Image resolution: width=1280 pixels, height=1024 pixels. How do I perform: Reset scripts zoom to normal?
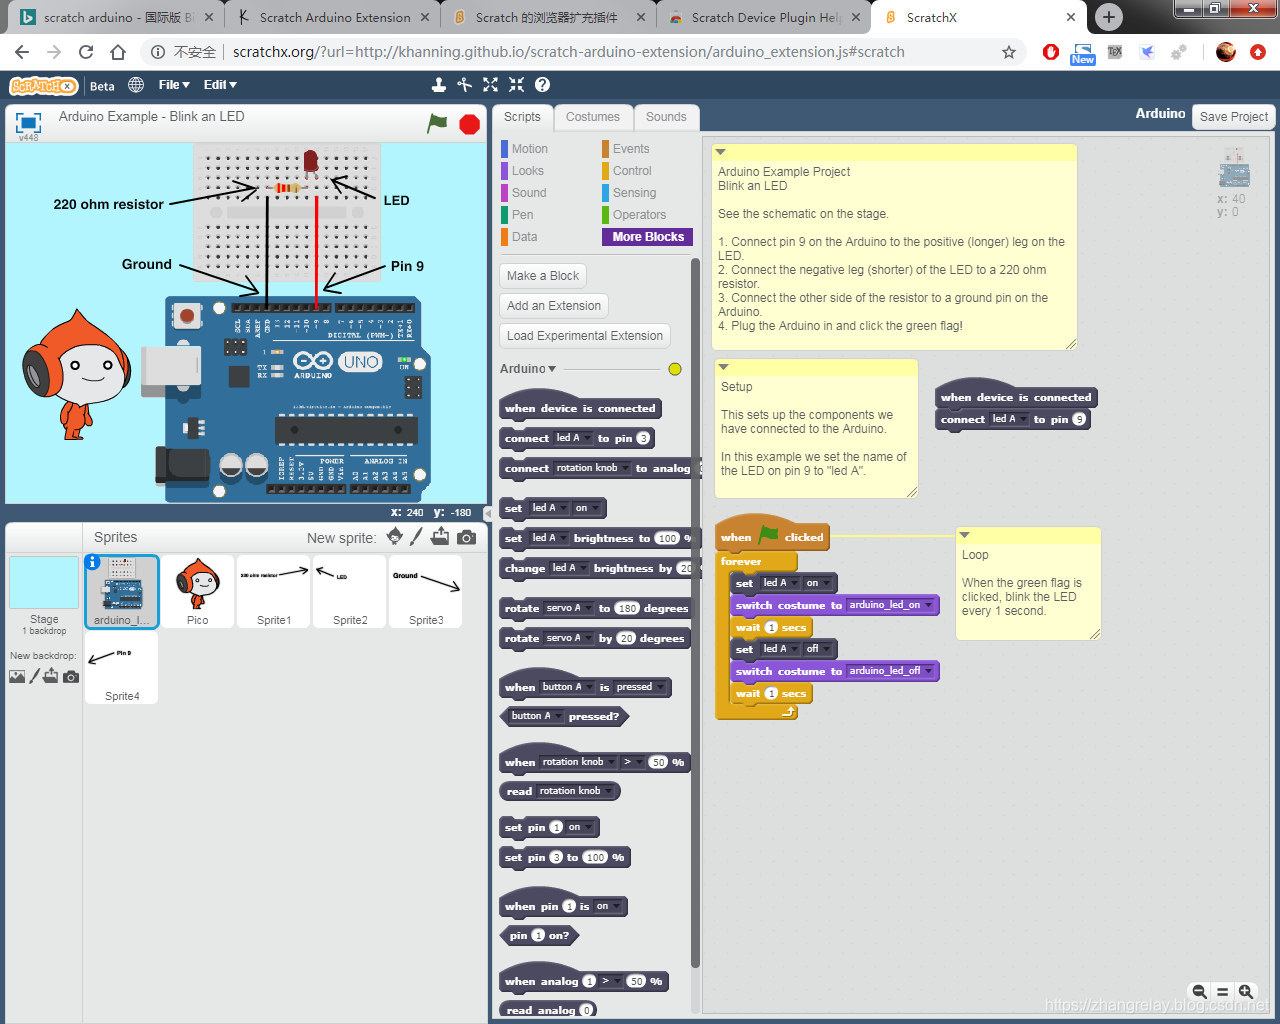1222,992
